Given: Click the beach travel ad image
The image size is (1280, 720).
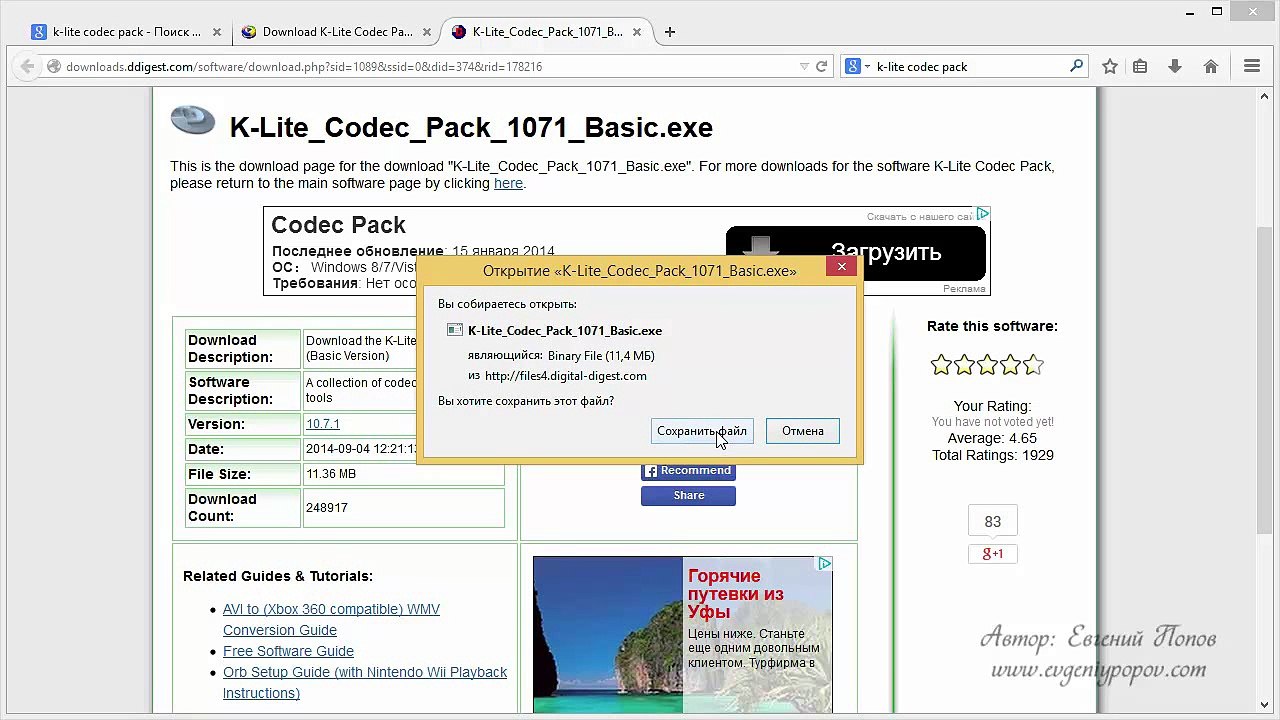Looking at the screenshot, I should 608,634.
